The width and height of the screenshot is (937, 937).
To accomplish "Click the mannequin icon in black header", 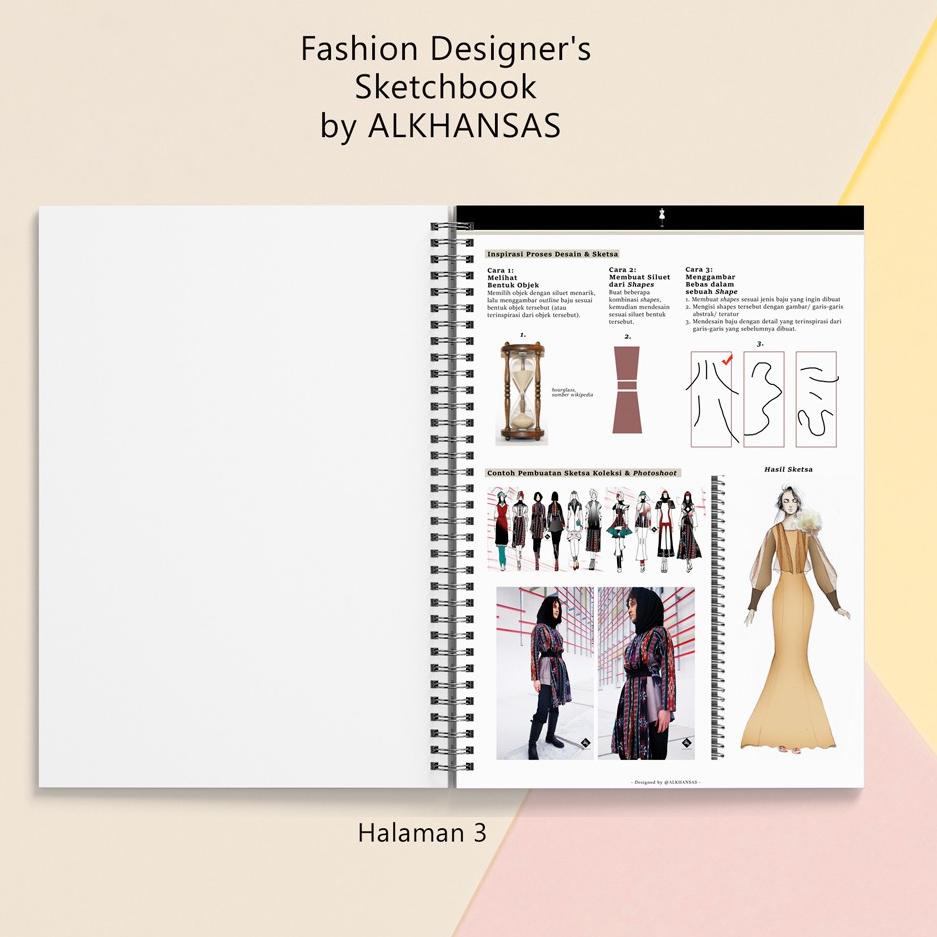I will pyautogui.click(x=661, y=216).
